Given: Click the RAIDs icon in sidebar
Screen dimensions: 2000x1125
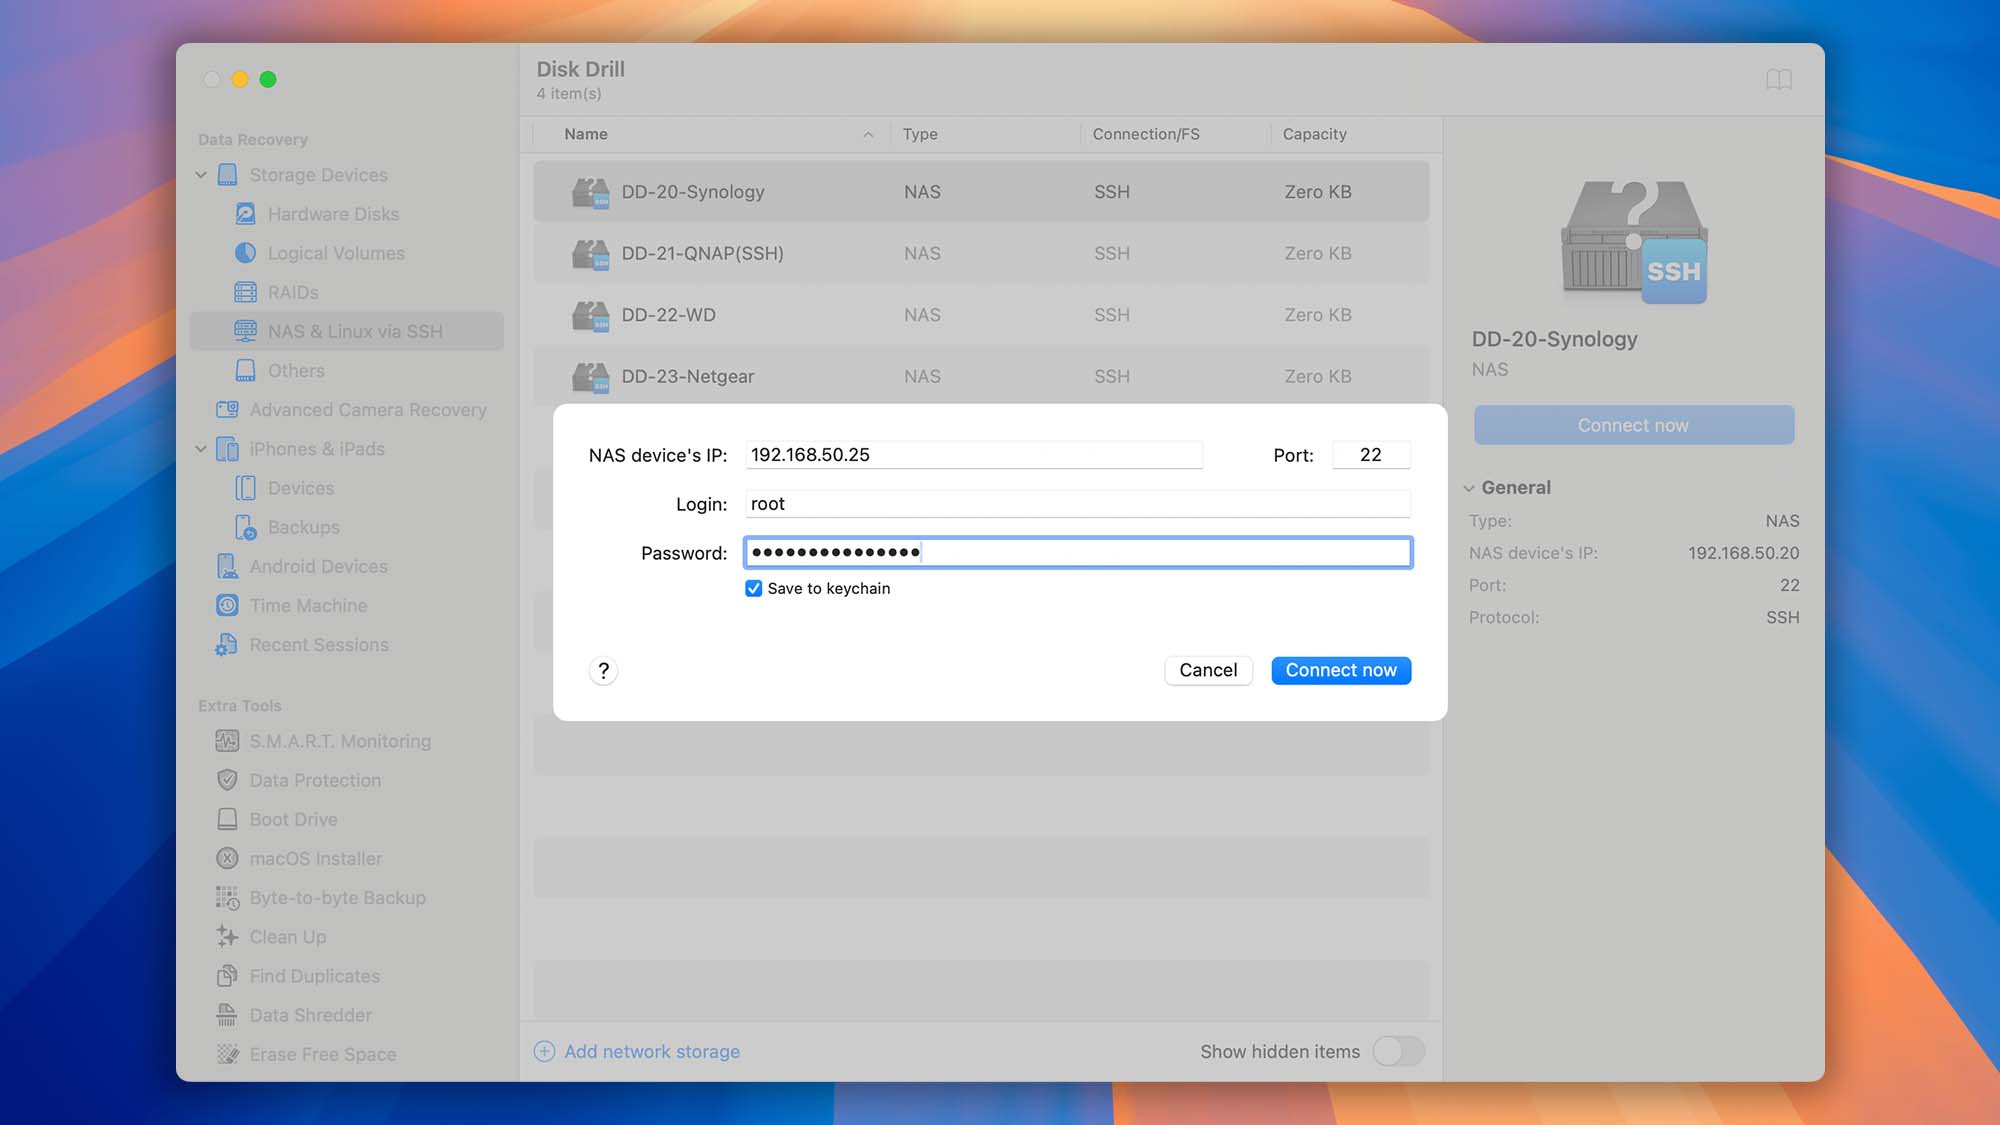Looking at the screenshot, I should click(x=245, y=292).
